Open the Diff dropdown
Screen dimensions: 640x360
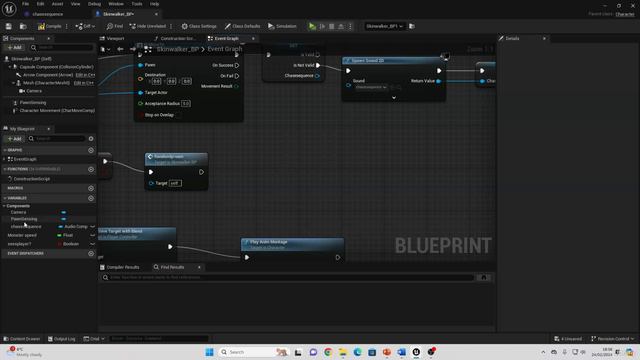click(x=85, y=26)
